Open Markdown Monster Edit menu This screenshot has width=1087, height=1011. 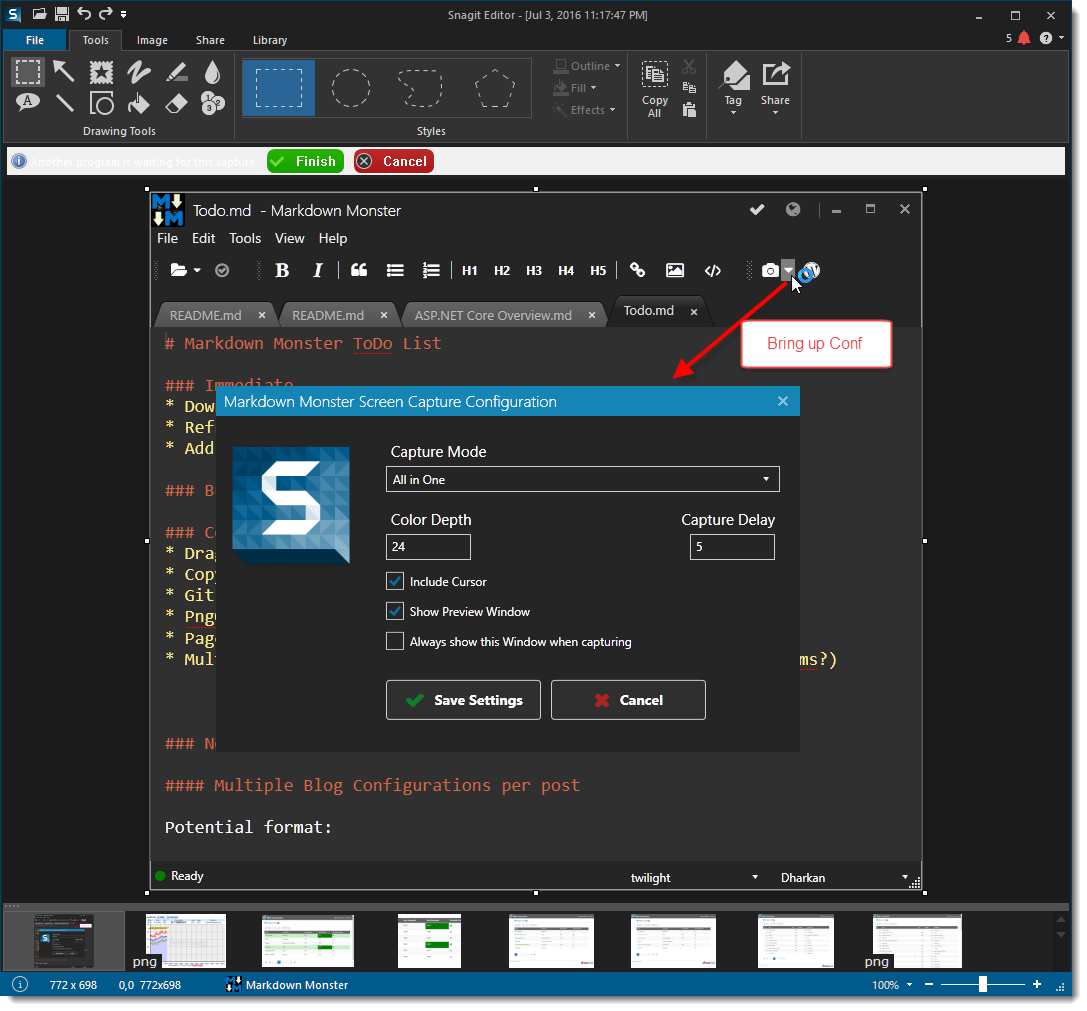coord(203,238)
